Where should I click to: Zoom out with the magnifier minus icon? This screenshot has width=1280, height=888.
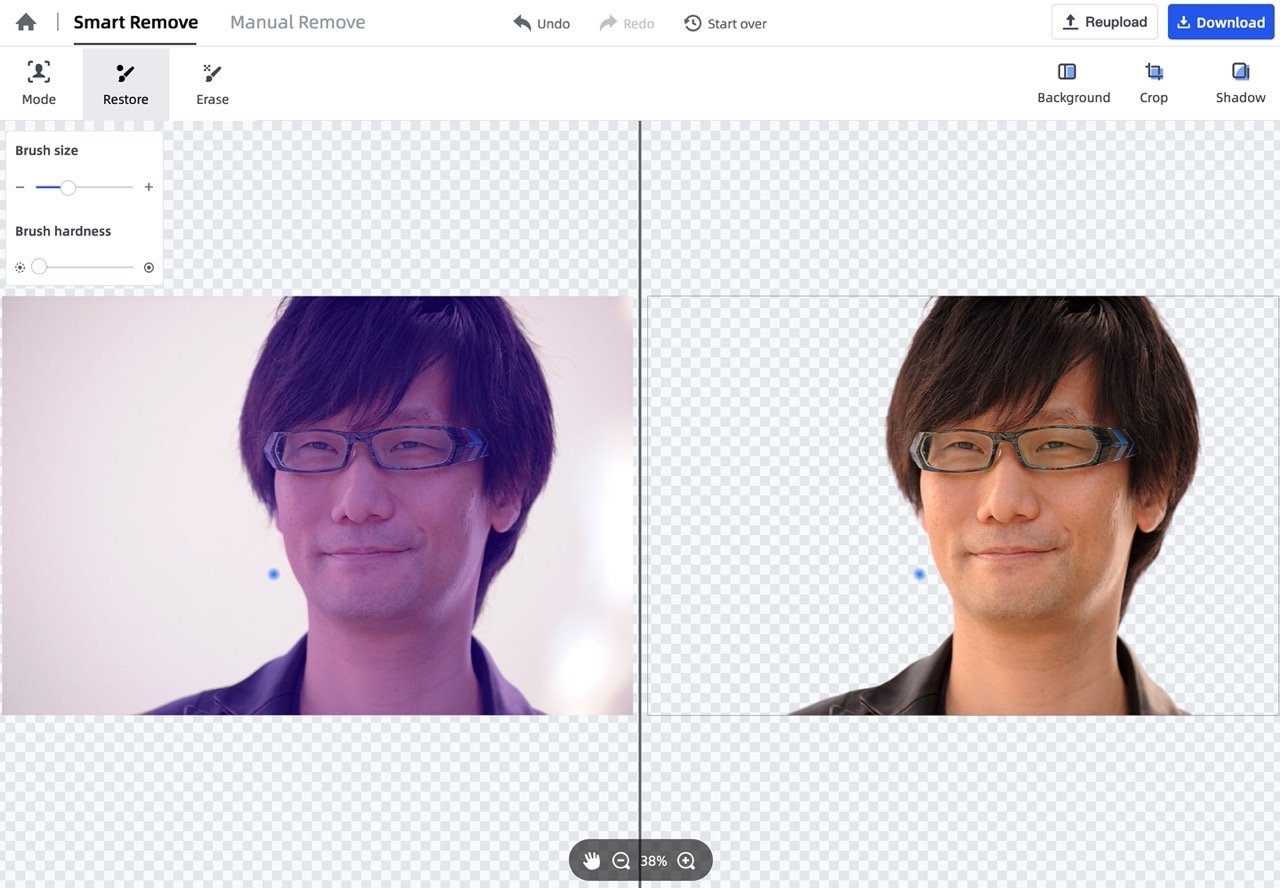(x=621, y=861)
